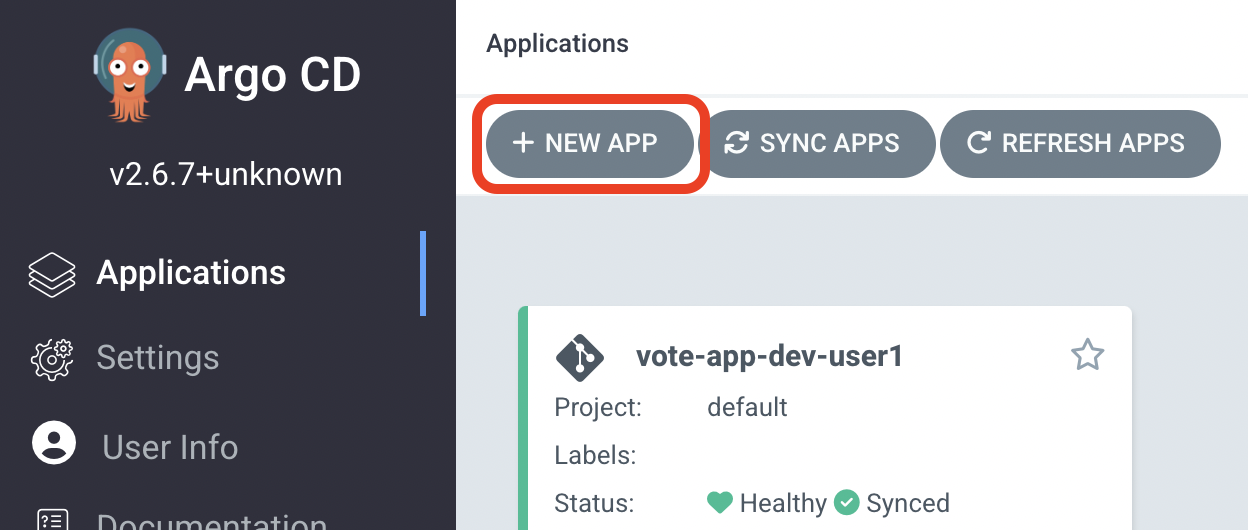Click the green Healthy heart icon
1248x530 pixels.
tap(720, 502)
